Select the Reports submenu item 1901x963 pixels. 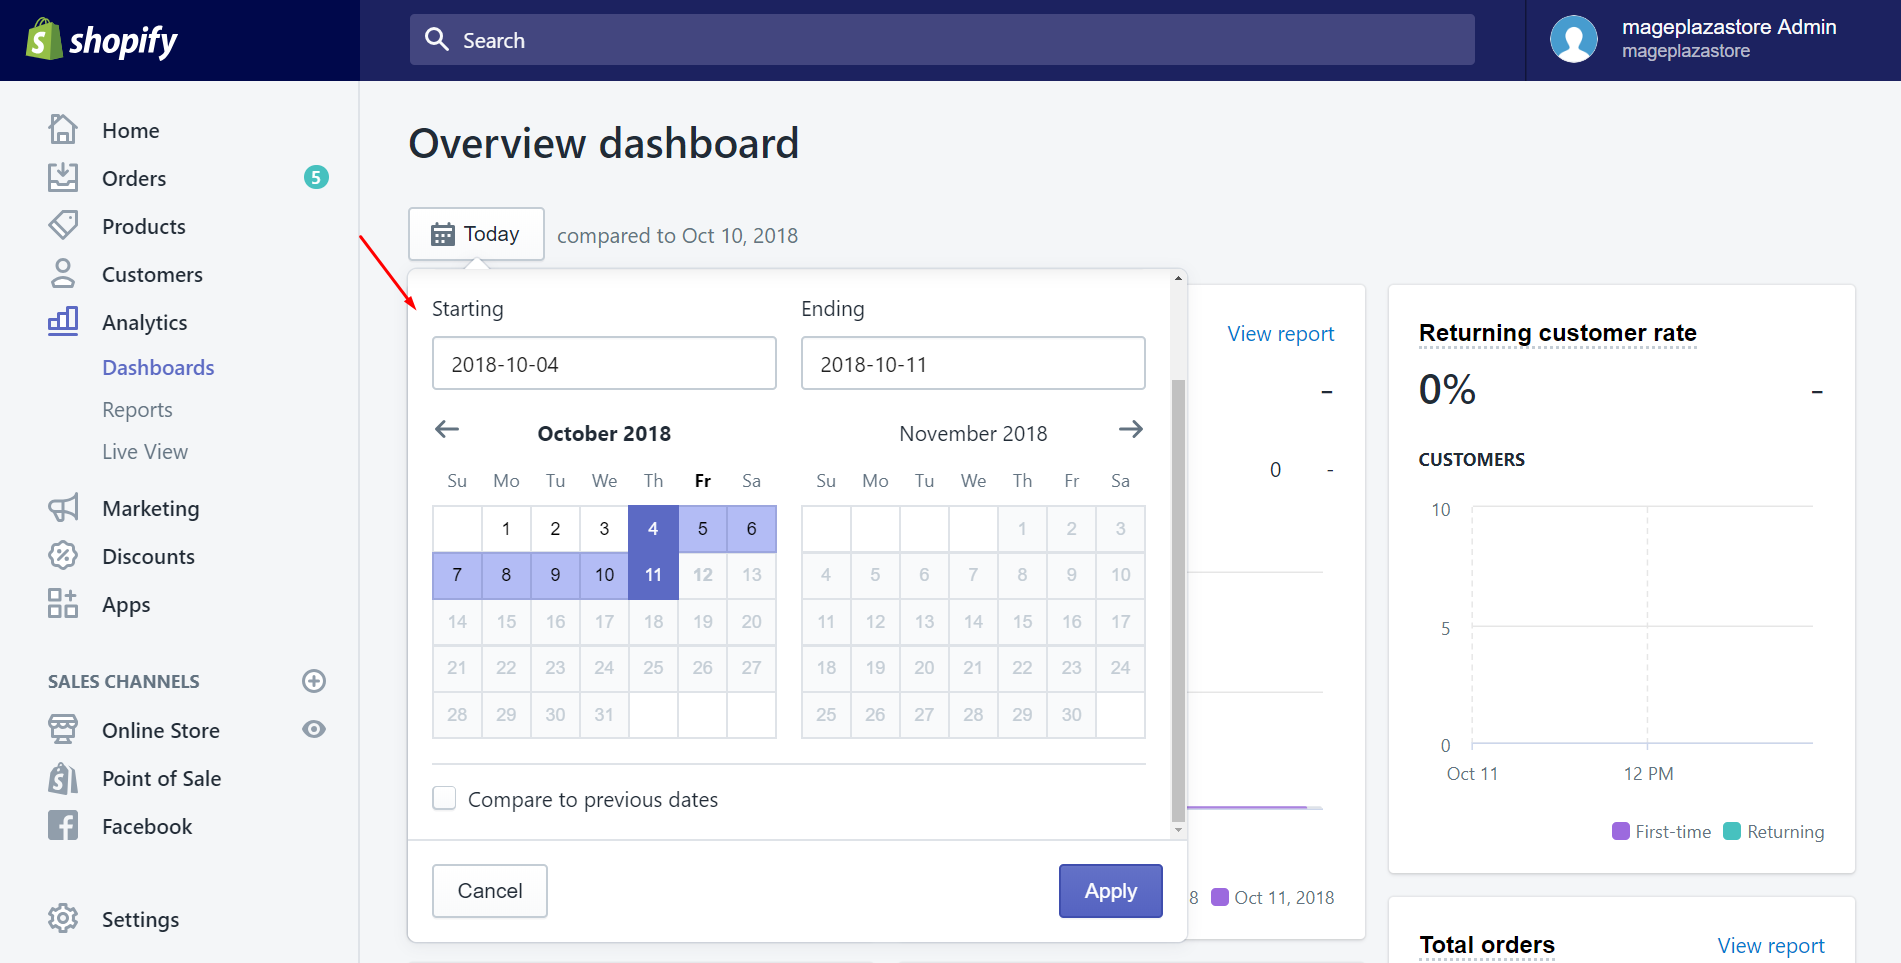tap(137, 410)
